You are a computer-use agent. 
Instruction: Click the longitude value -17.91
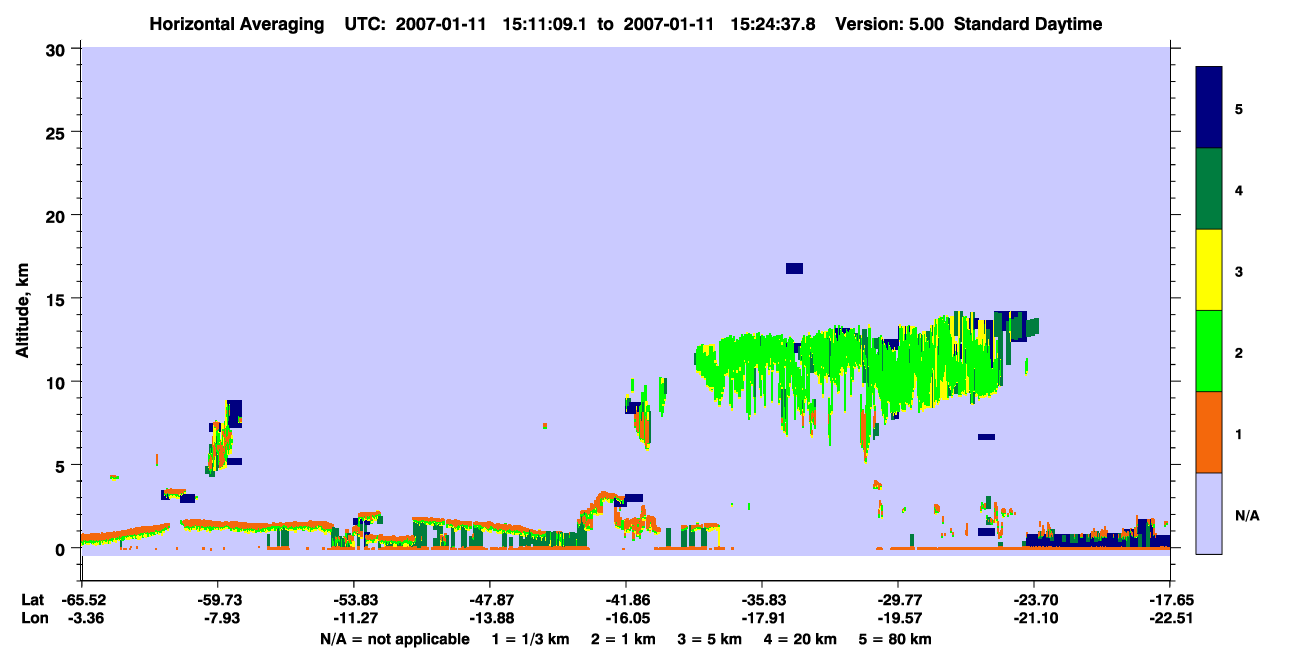tap(762, 618)
